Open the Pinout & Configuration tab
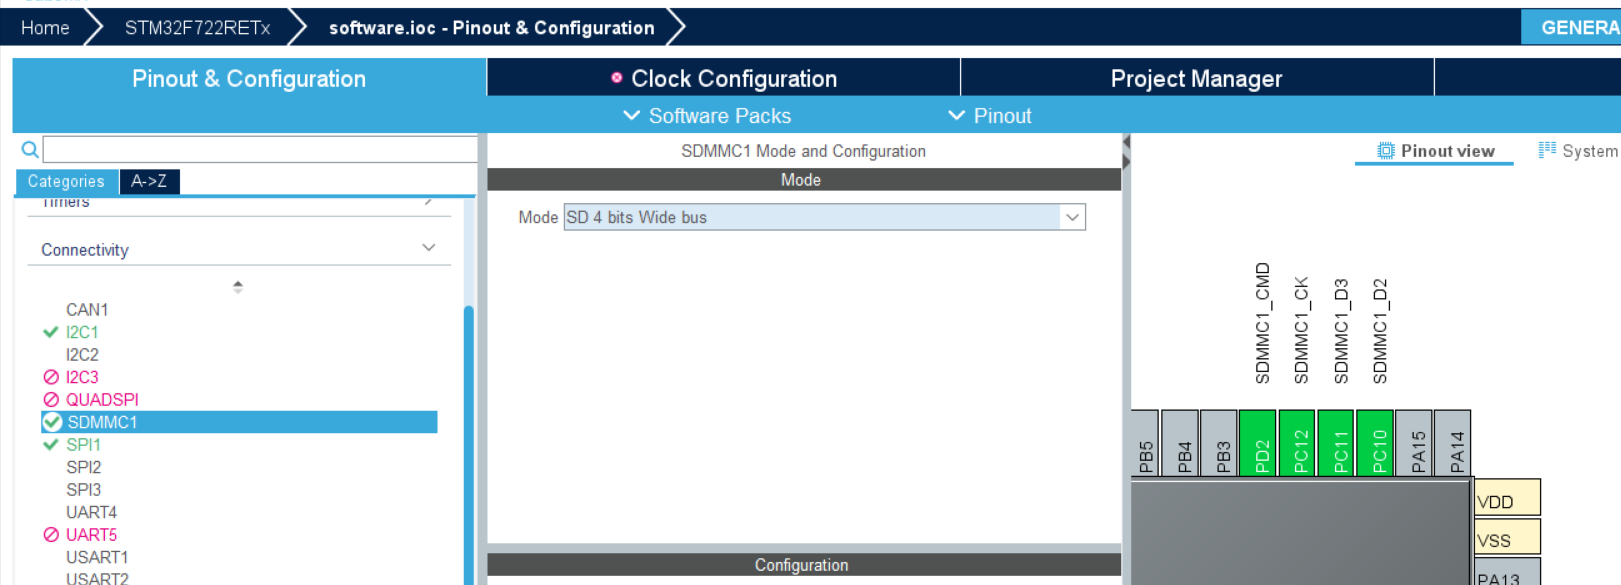This screenshot has width=1621, height=585. click(x=249, y=79)
